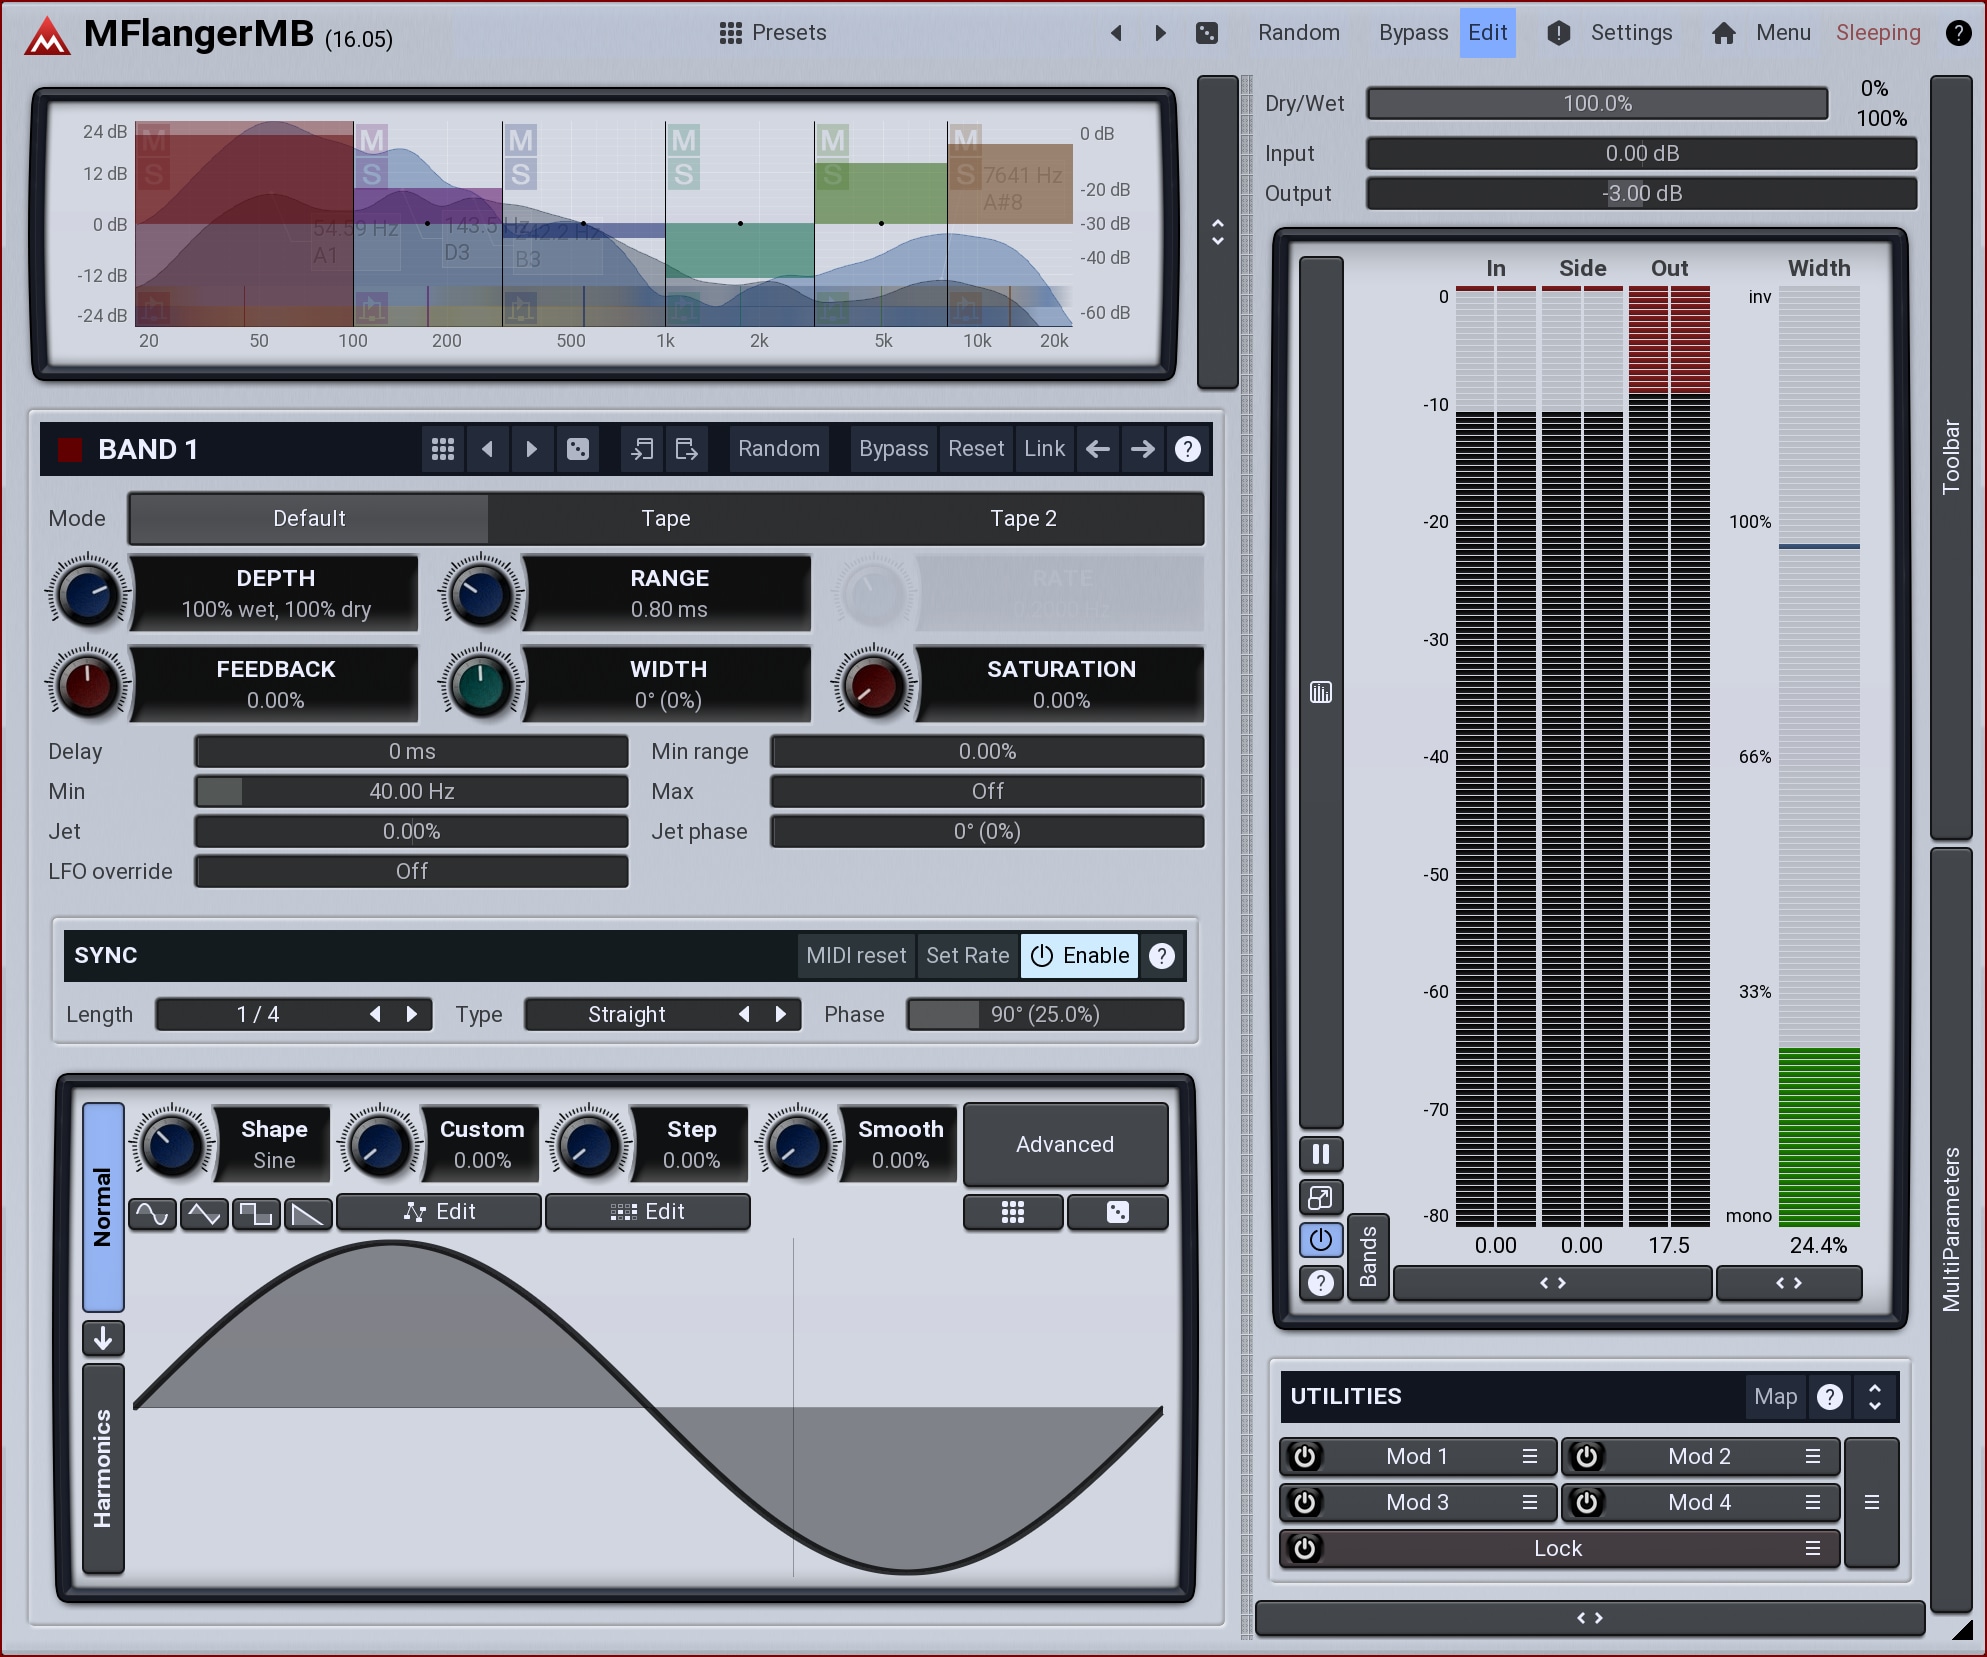Pause the meters
Image resolution: width=1987 pixels, height=1657 pixels.
click(x=1321, y=1155)
